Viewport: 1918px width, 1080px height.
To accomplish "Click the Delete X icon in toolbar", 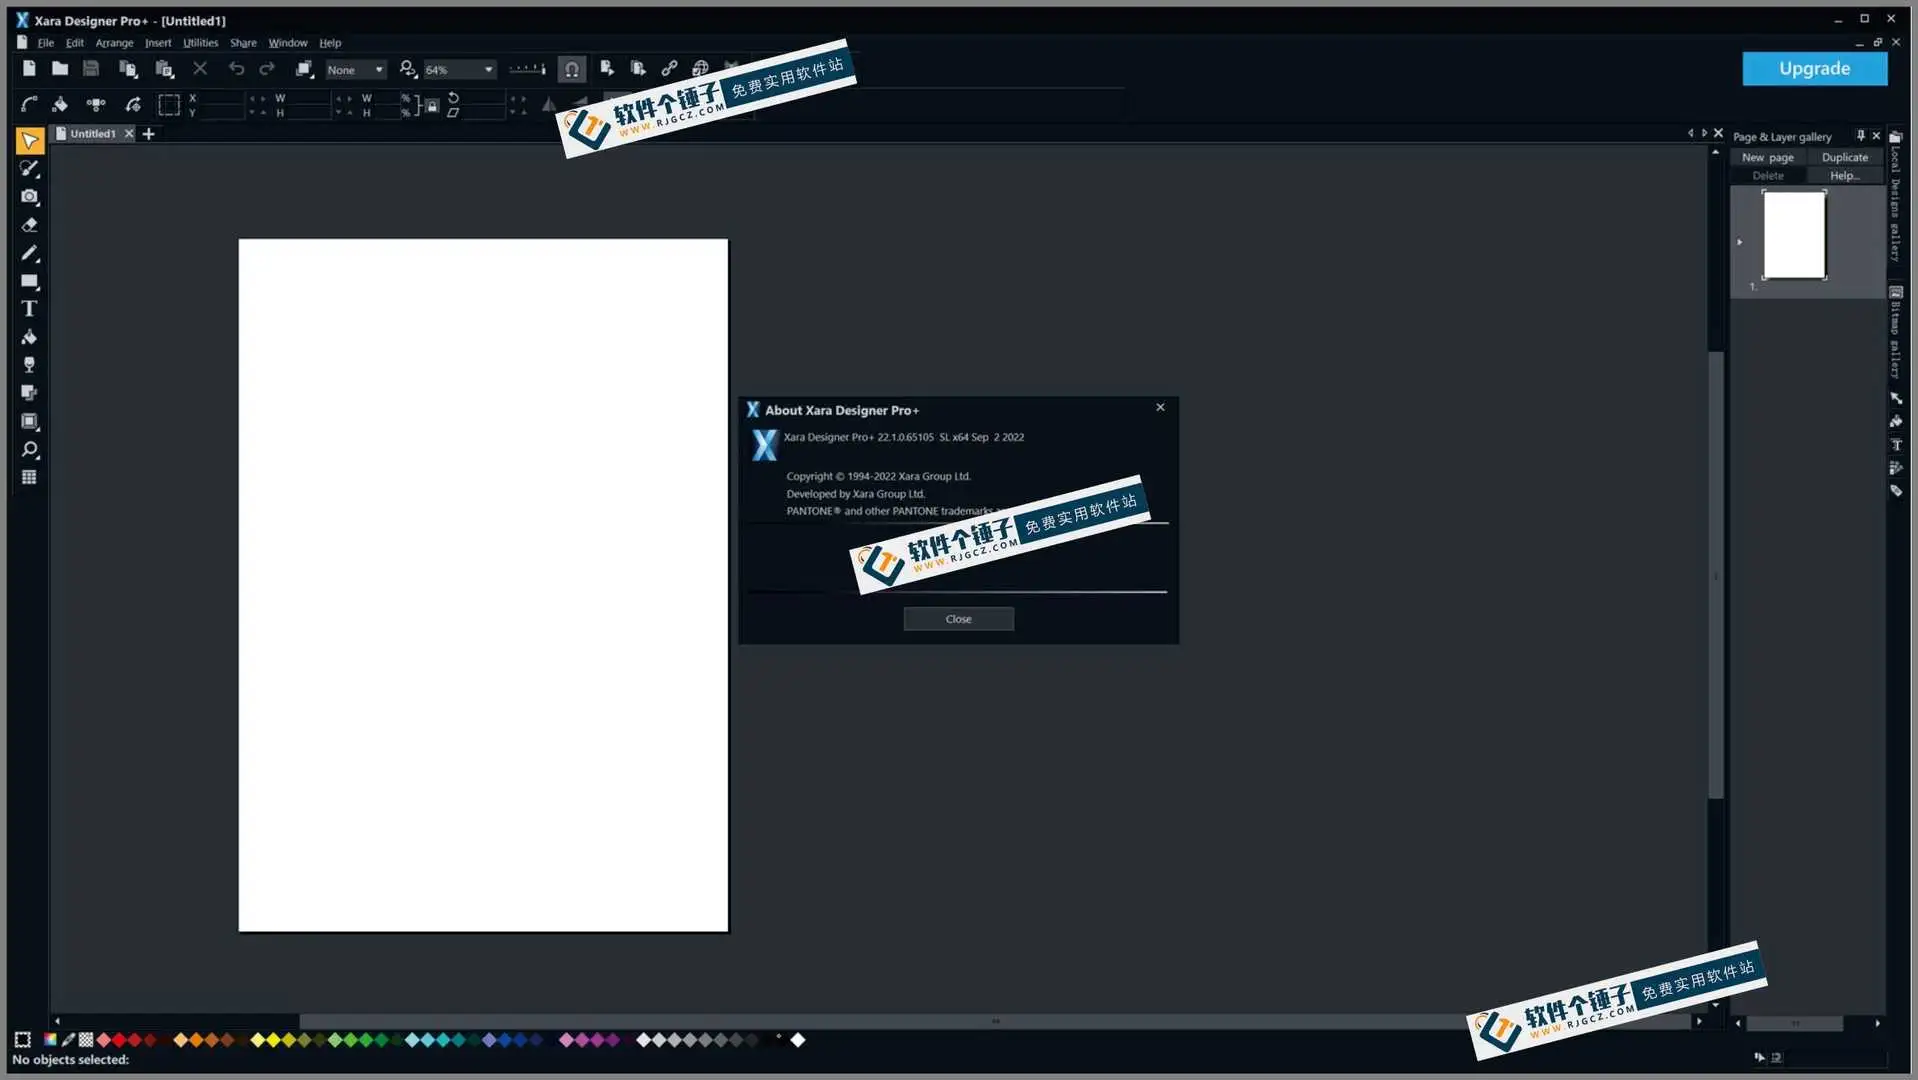I will 200,69.
